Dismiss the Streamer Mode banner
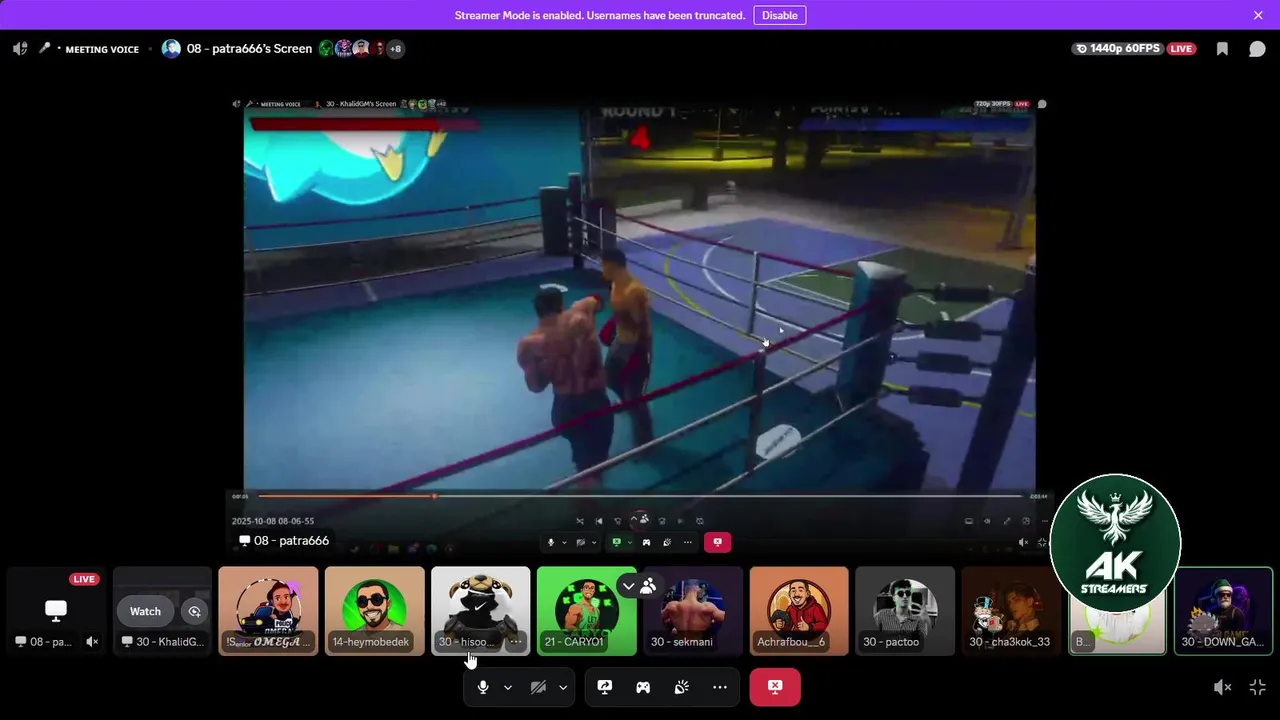Screen dimensions: 1280x720 coord(1258,15)
